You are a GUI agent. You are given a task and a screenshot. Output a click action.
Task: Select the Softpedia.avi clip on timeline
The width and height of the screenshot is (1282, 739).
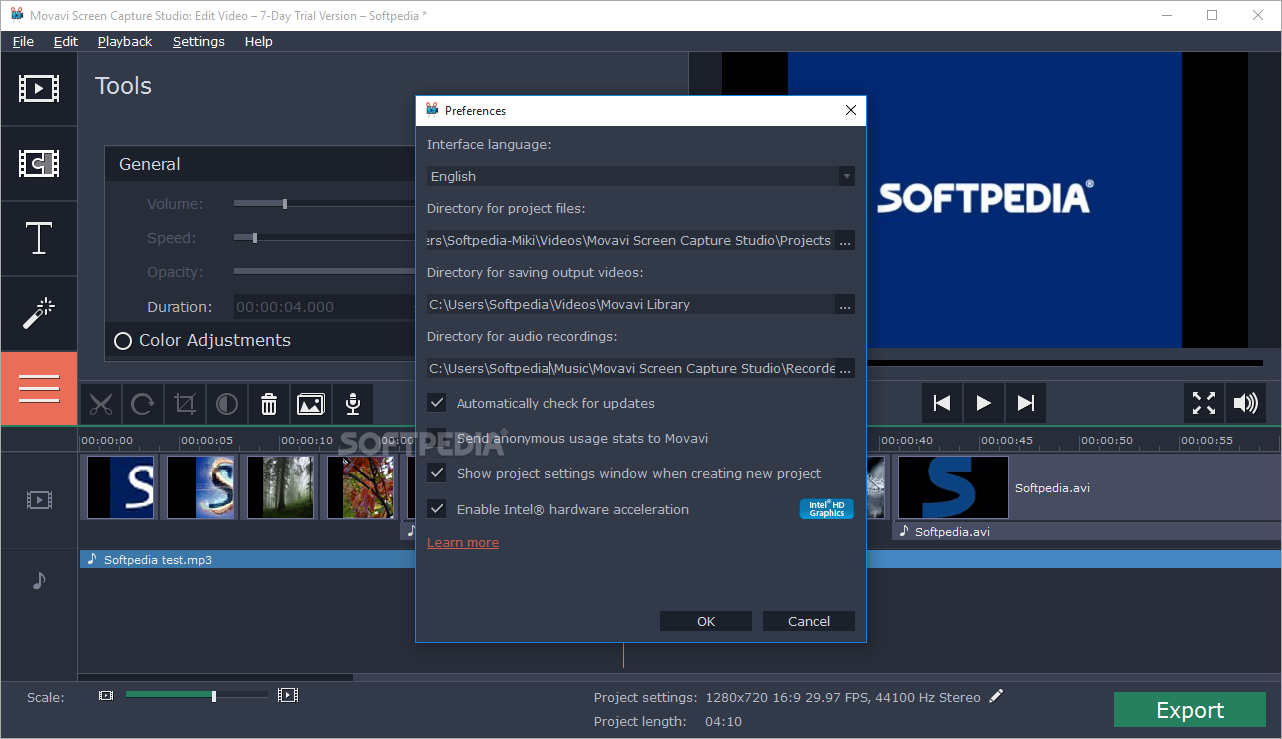[1088, 488]
